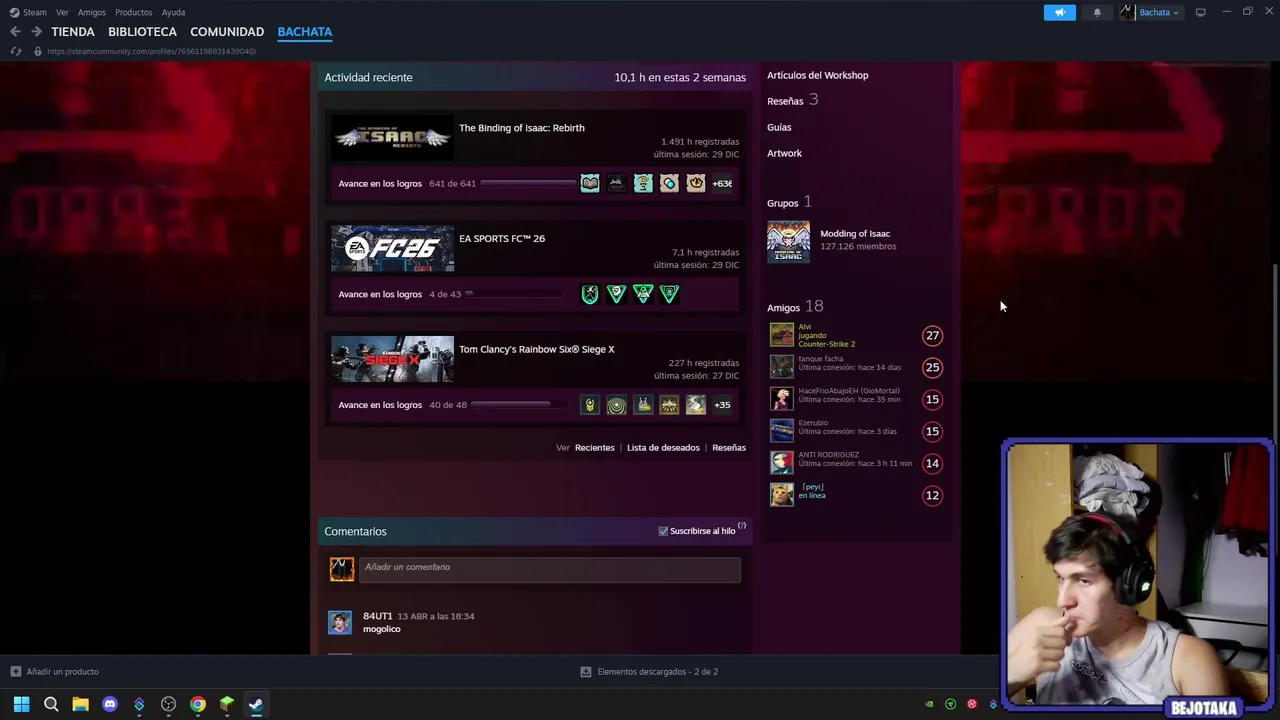
Task: Click the first FC 26 achievement badge
Action: [590, 294]
